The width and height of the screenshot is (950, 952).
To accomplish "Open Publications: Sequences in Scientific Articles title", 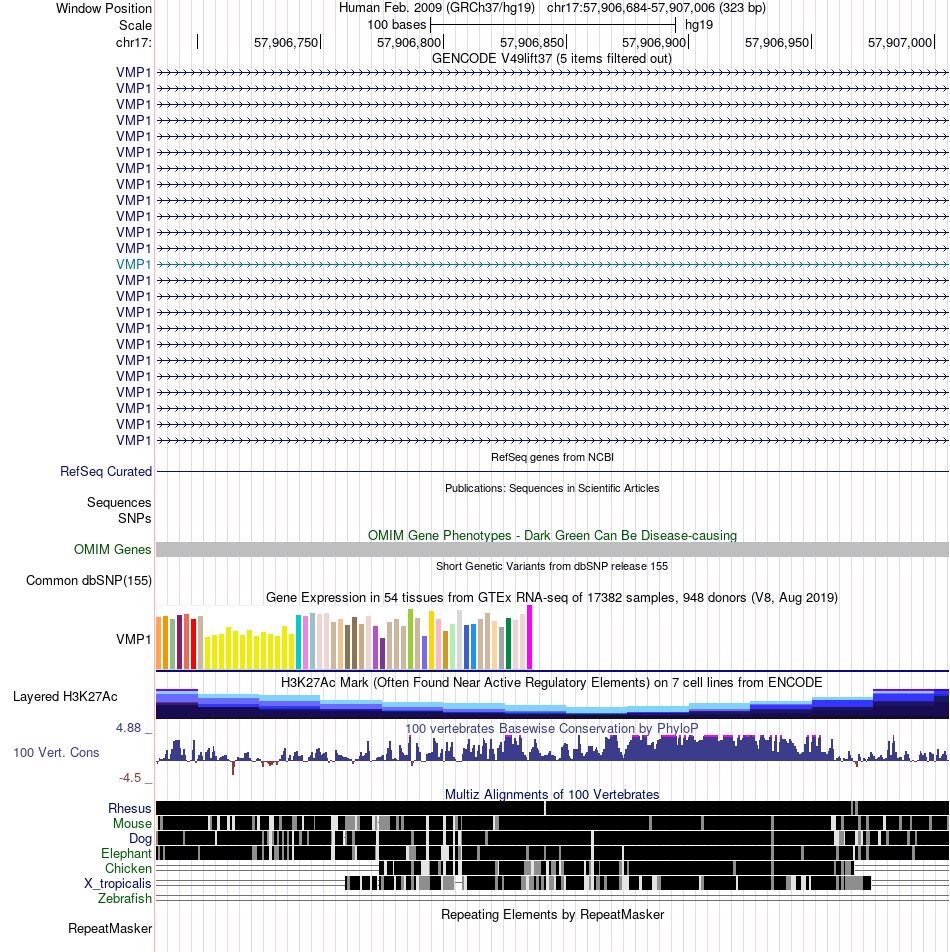I will pos(552,488).
